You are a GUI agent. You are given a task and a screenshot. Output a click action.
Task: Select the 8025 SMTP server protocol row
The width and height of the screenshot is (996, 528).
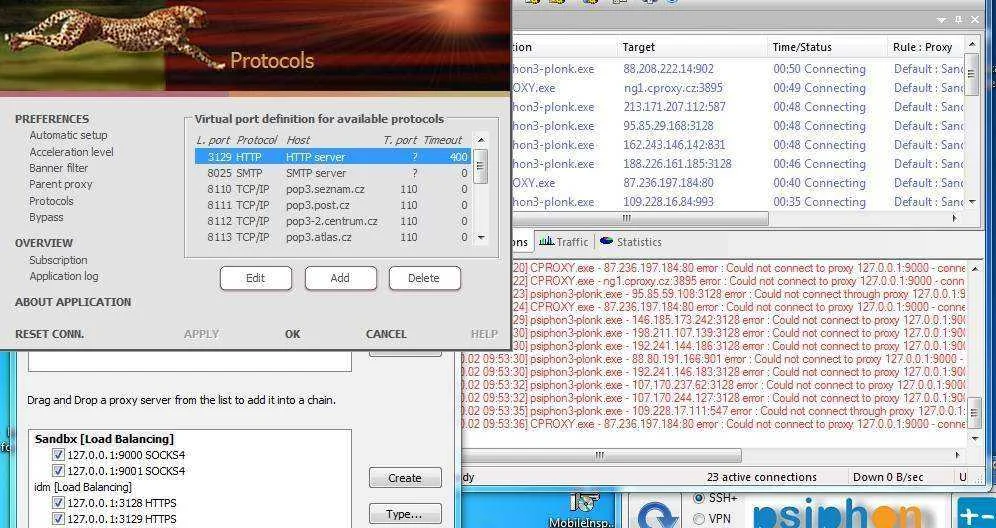[x=333, y=173]
